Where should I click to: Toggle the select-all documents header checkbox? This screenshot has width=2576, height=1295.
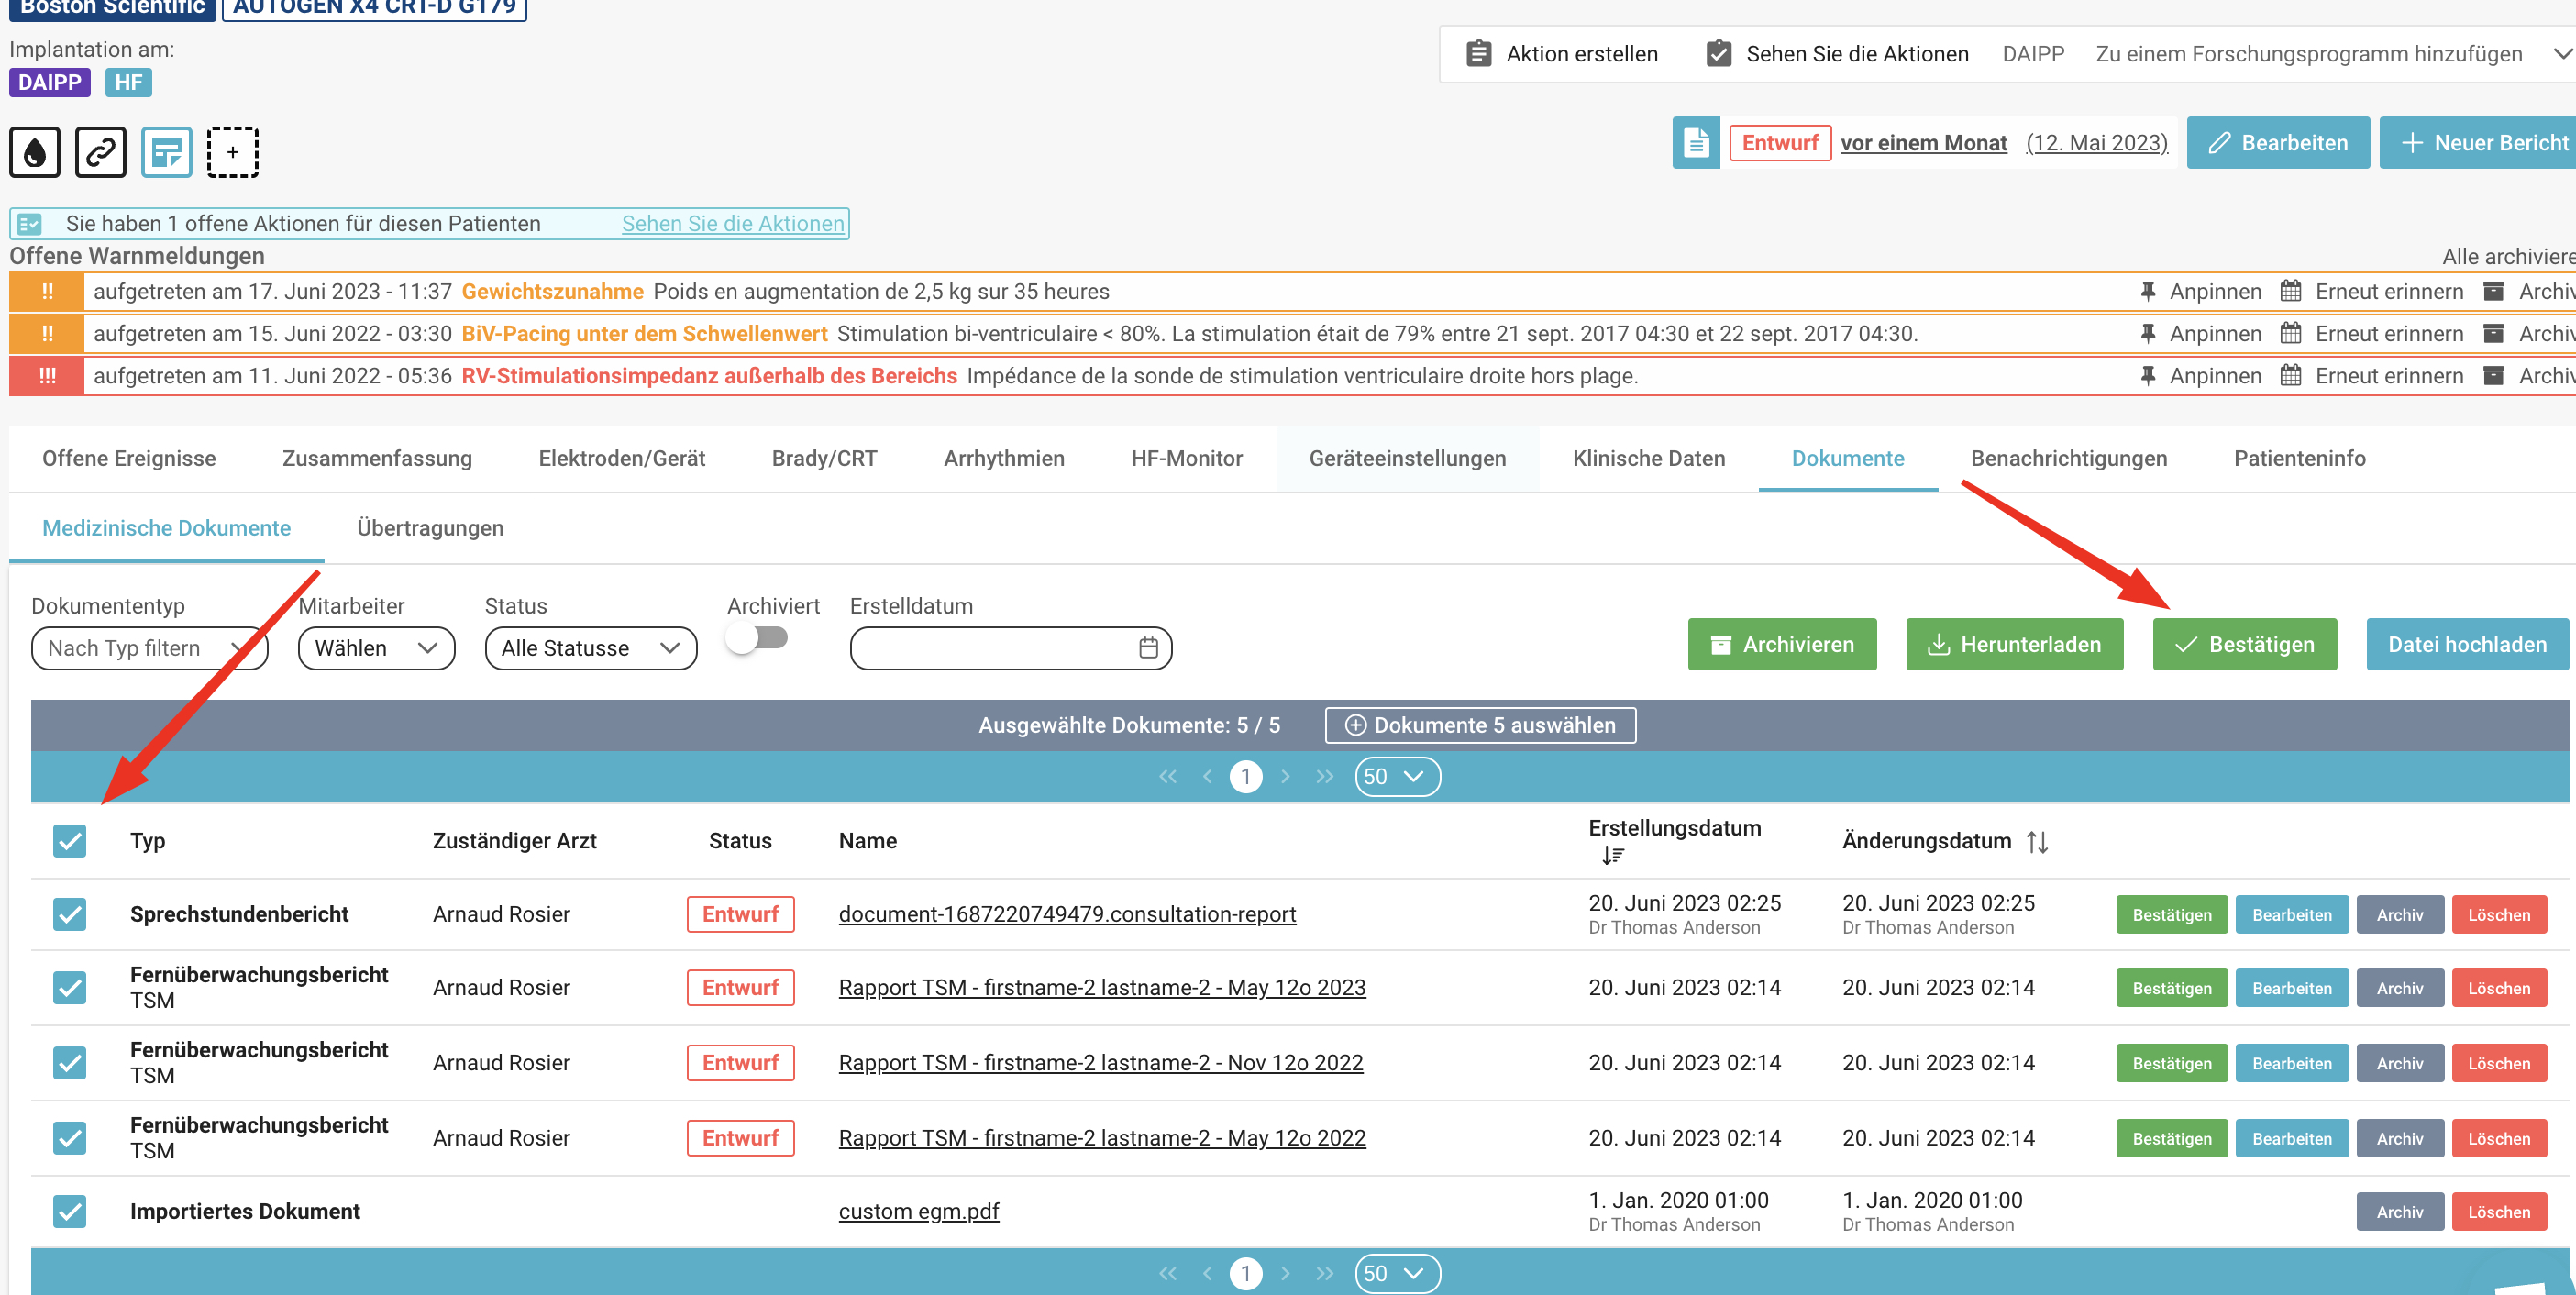pos(70,841)
